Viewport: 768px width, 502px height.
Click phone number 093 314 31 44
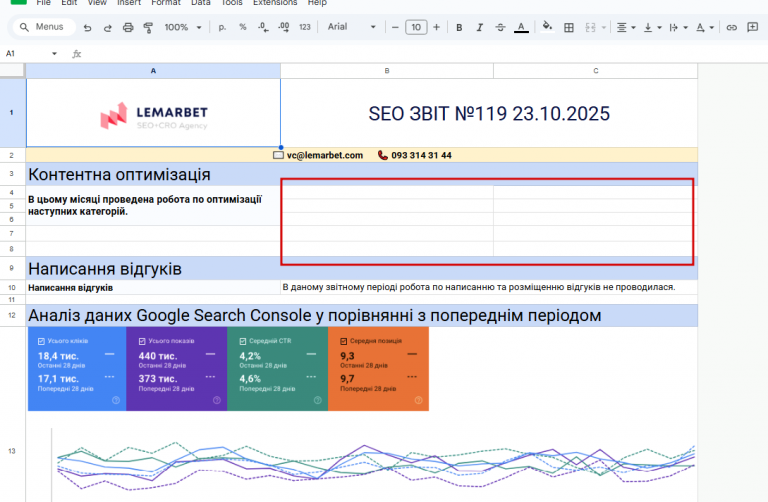coord(421,155)
